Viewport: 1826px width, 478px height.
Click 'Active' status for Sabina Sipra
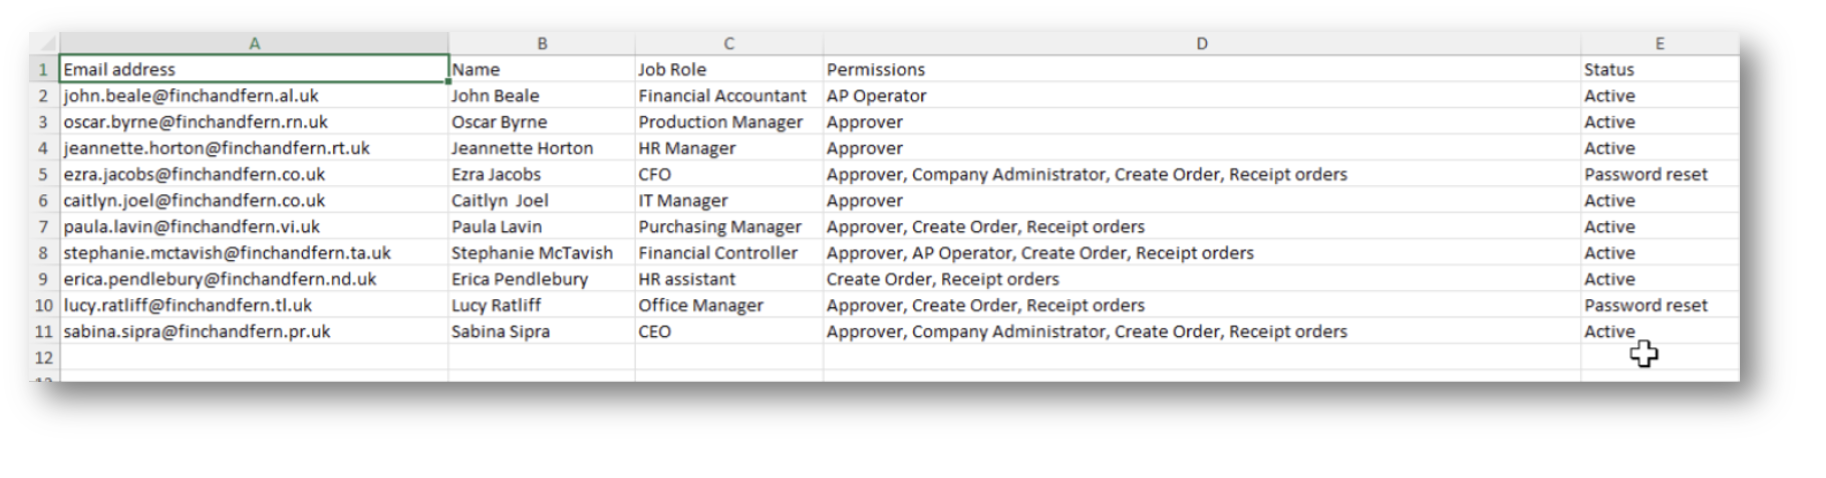[x=1659, y=331]
